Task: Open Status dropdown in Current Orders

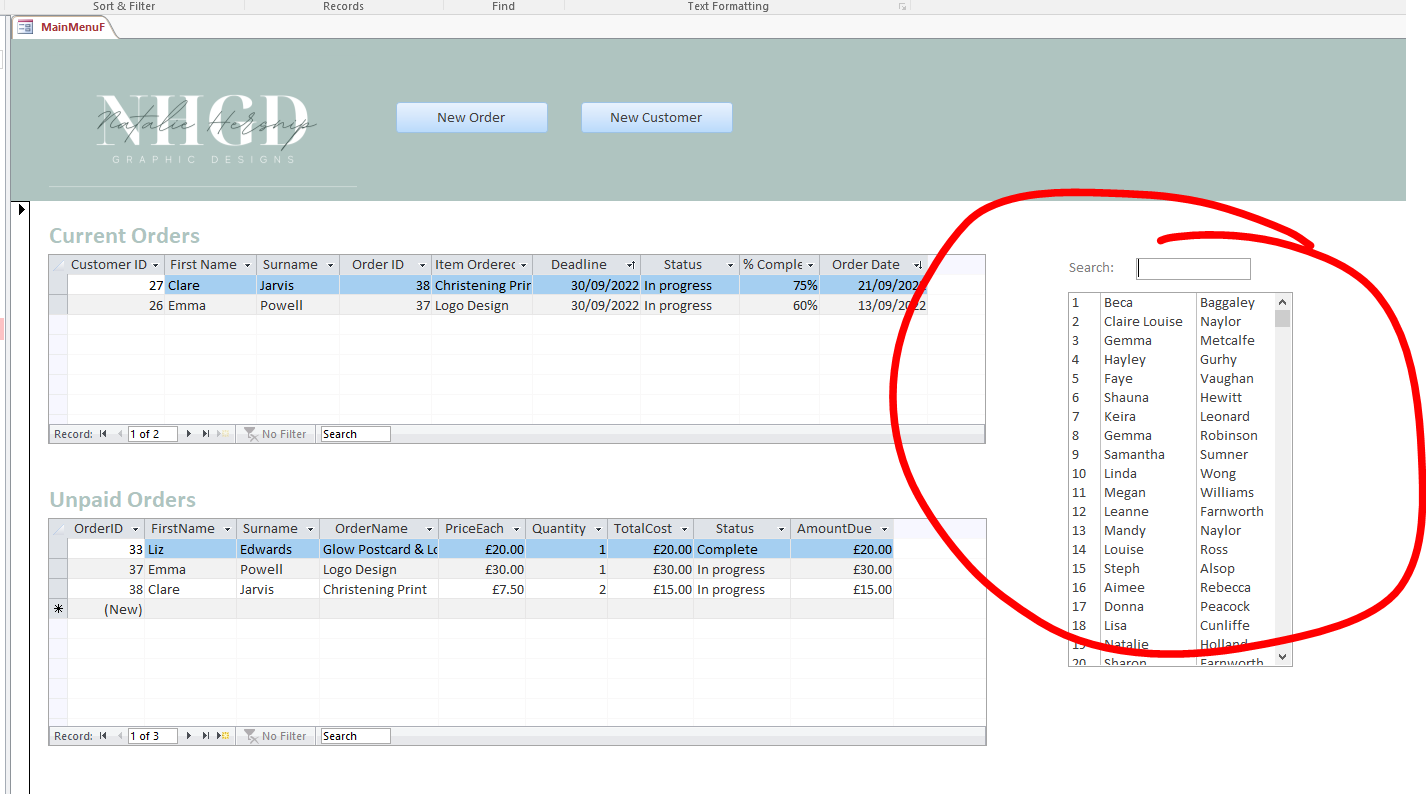Action: [730, 265]
